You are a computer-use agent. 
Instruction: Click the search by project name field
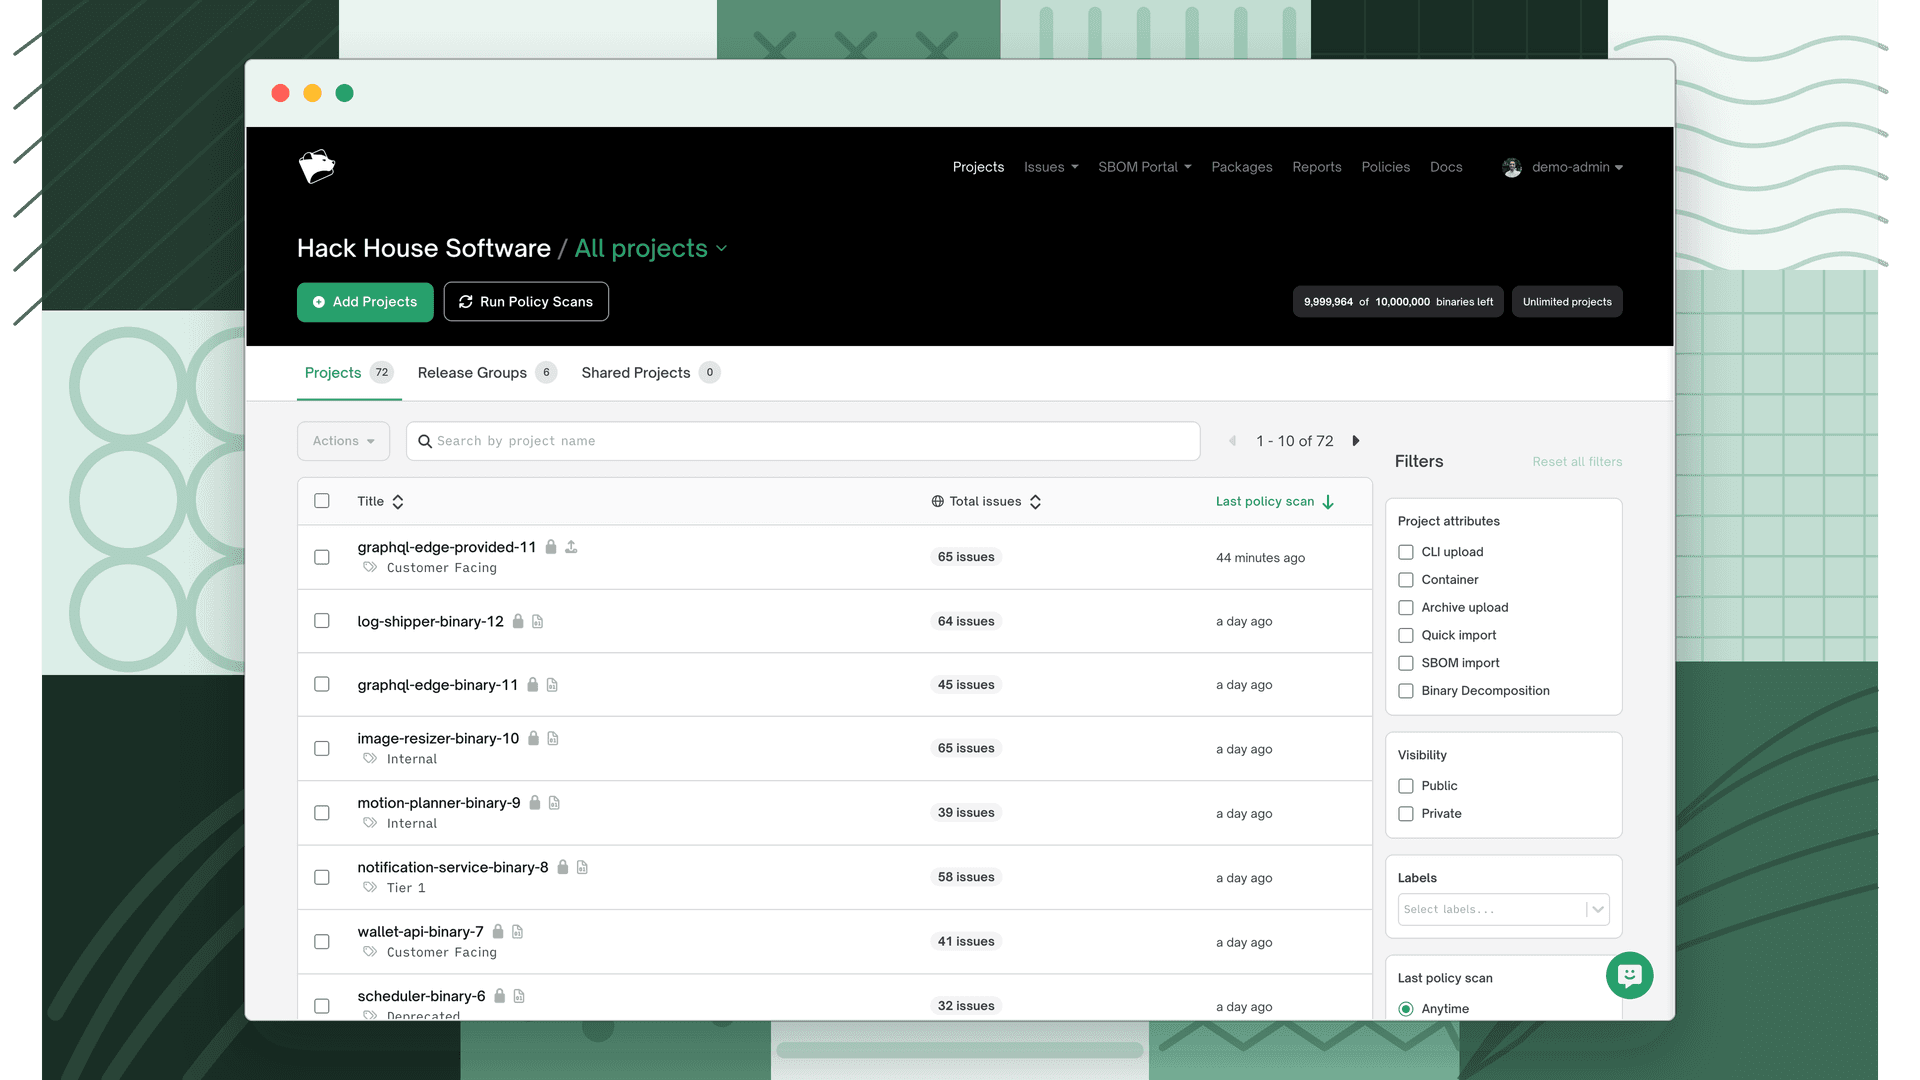click(803, 441)
